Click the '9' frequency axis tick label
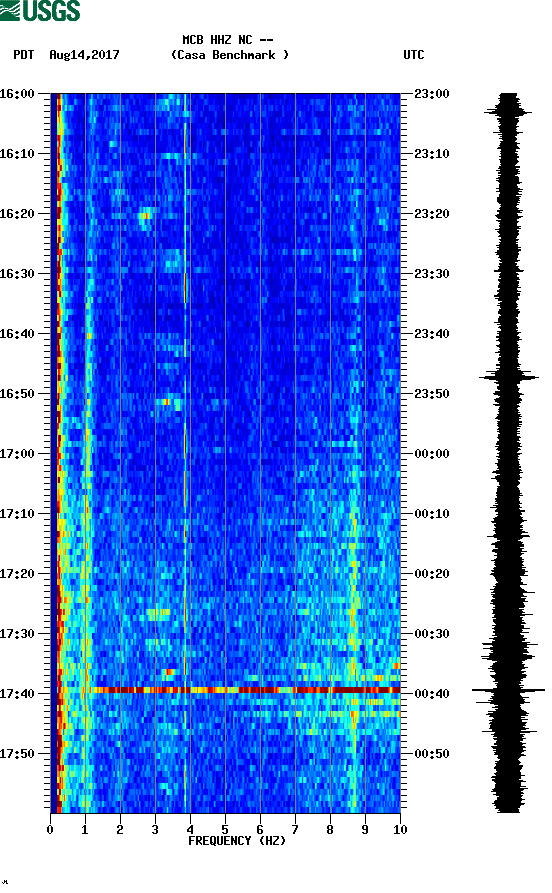Screen dimensions: 552x893 365,830
